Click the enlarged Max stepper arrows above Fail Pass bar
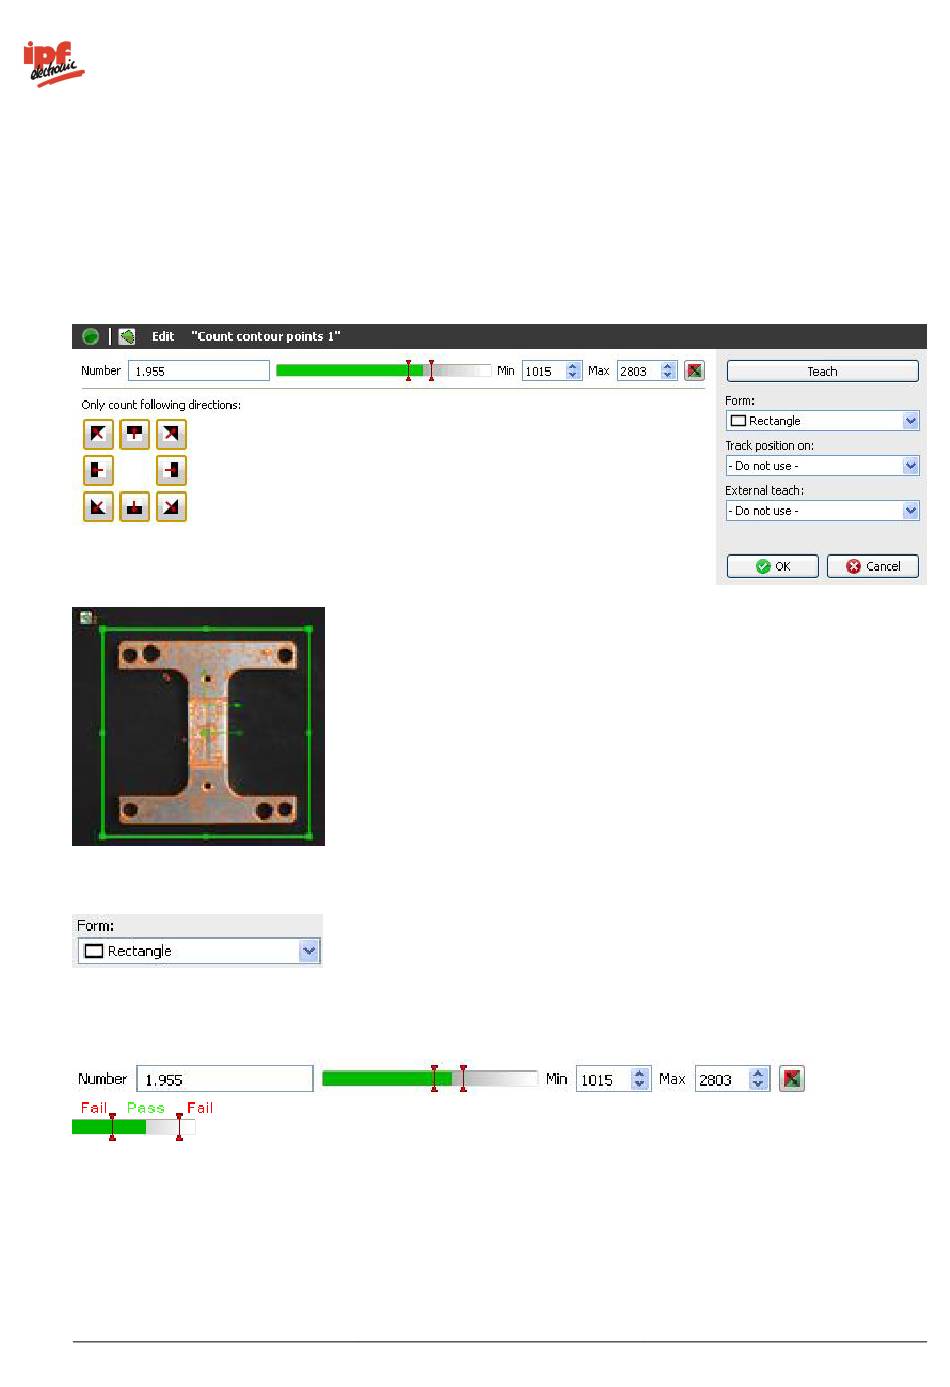 [759, 1079]
